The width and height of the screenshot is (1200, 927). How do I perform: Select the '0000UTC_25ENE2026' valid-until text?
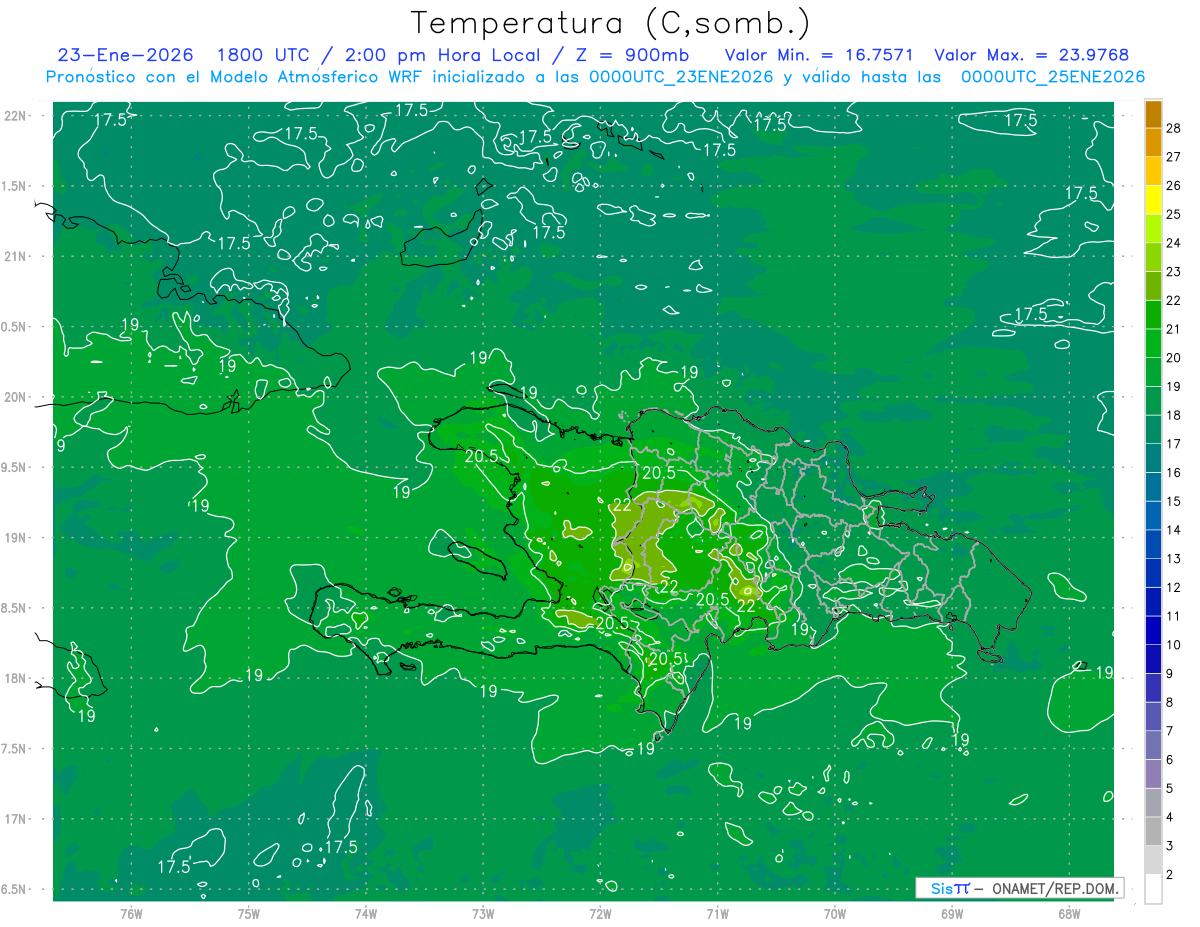(x=1053, y=77)
